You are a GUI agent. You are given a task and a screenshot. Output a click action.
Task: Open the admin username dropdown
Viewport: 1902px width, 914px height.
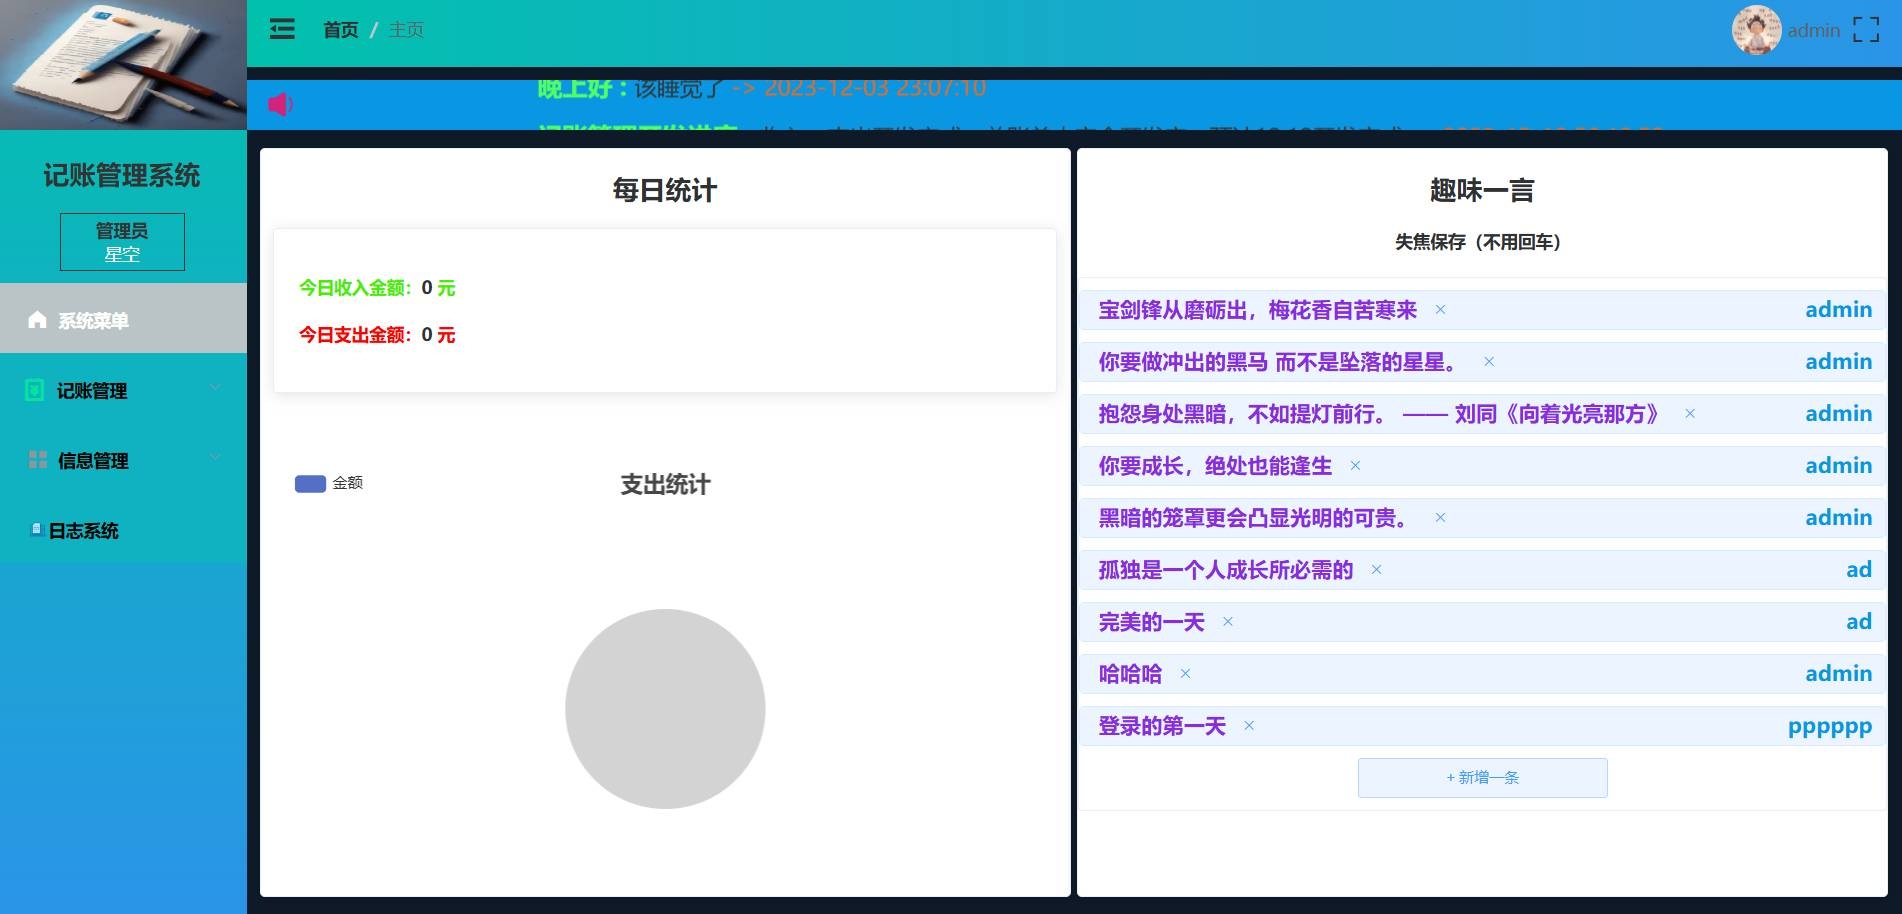tap(1813, 31)
